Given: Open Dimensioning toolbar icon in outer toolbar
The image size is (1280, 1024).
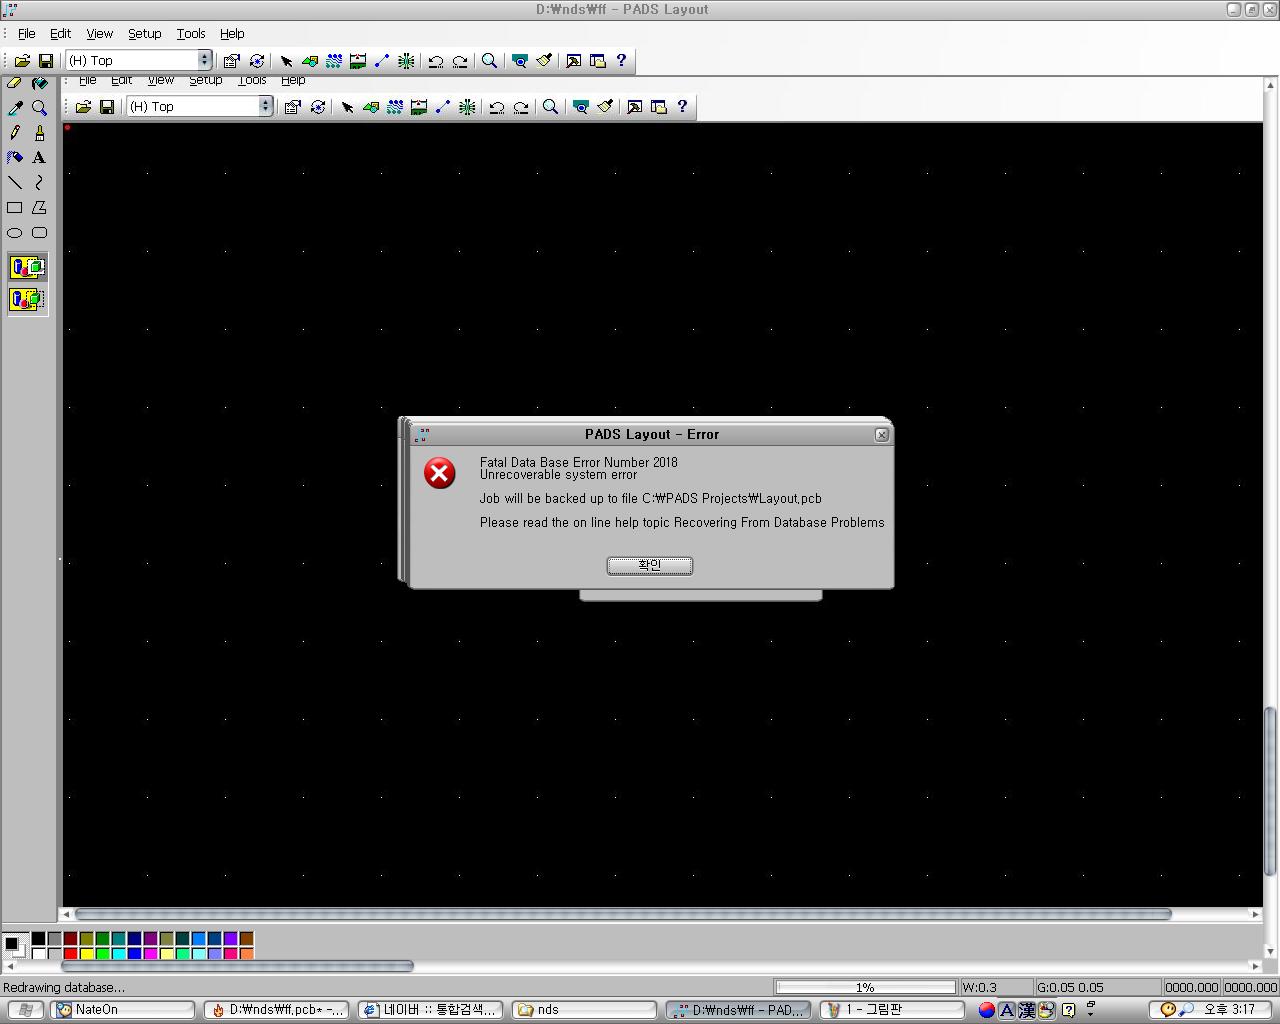Looking at the screenshot, I should (358, 60).
